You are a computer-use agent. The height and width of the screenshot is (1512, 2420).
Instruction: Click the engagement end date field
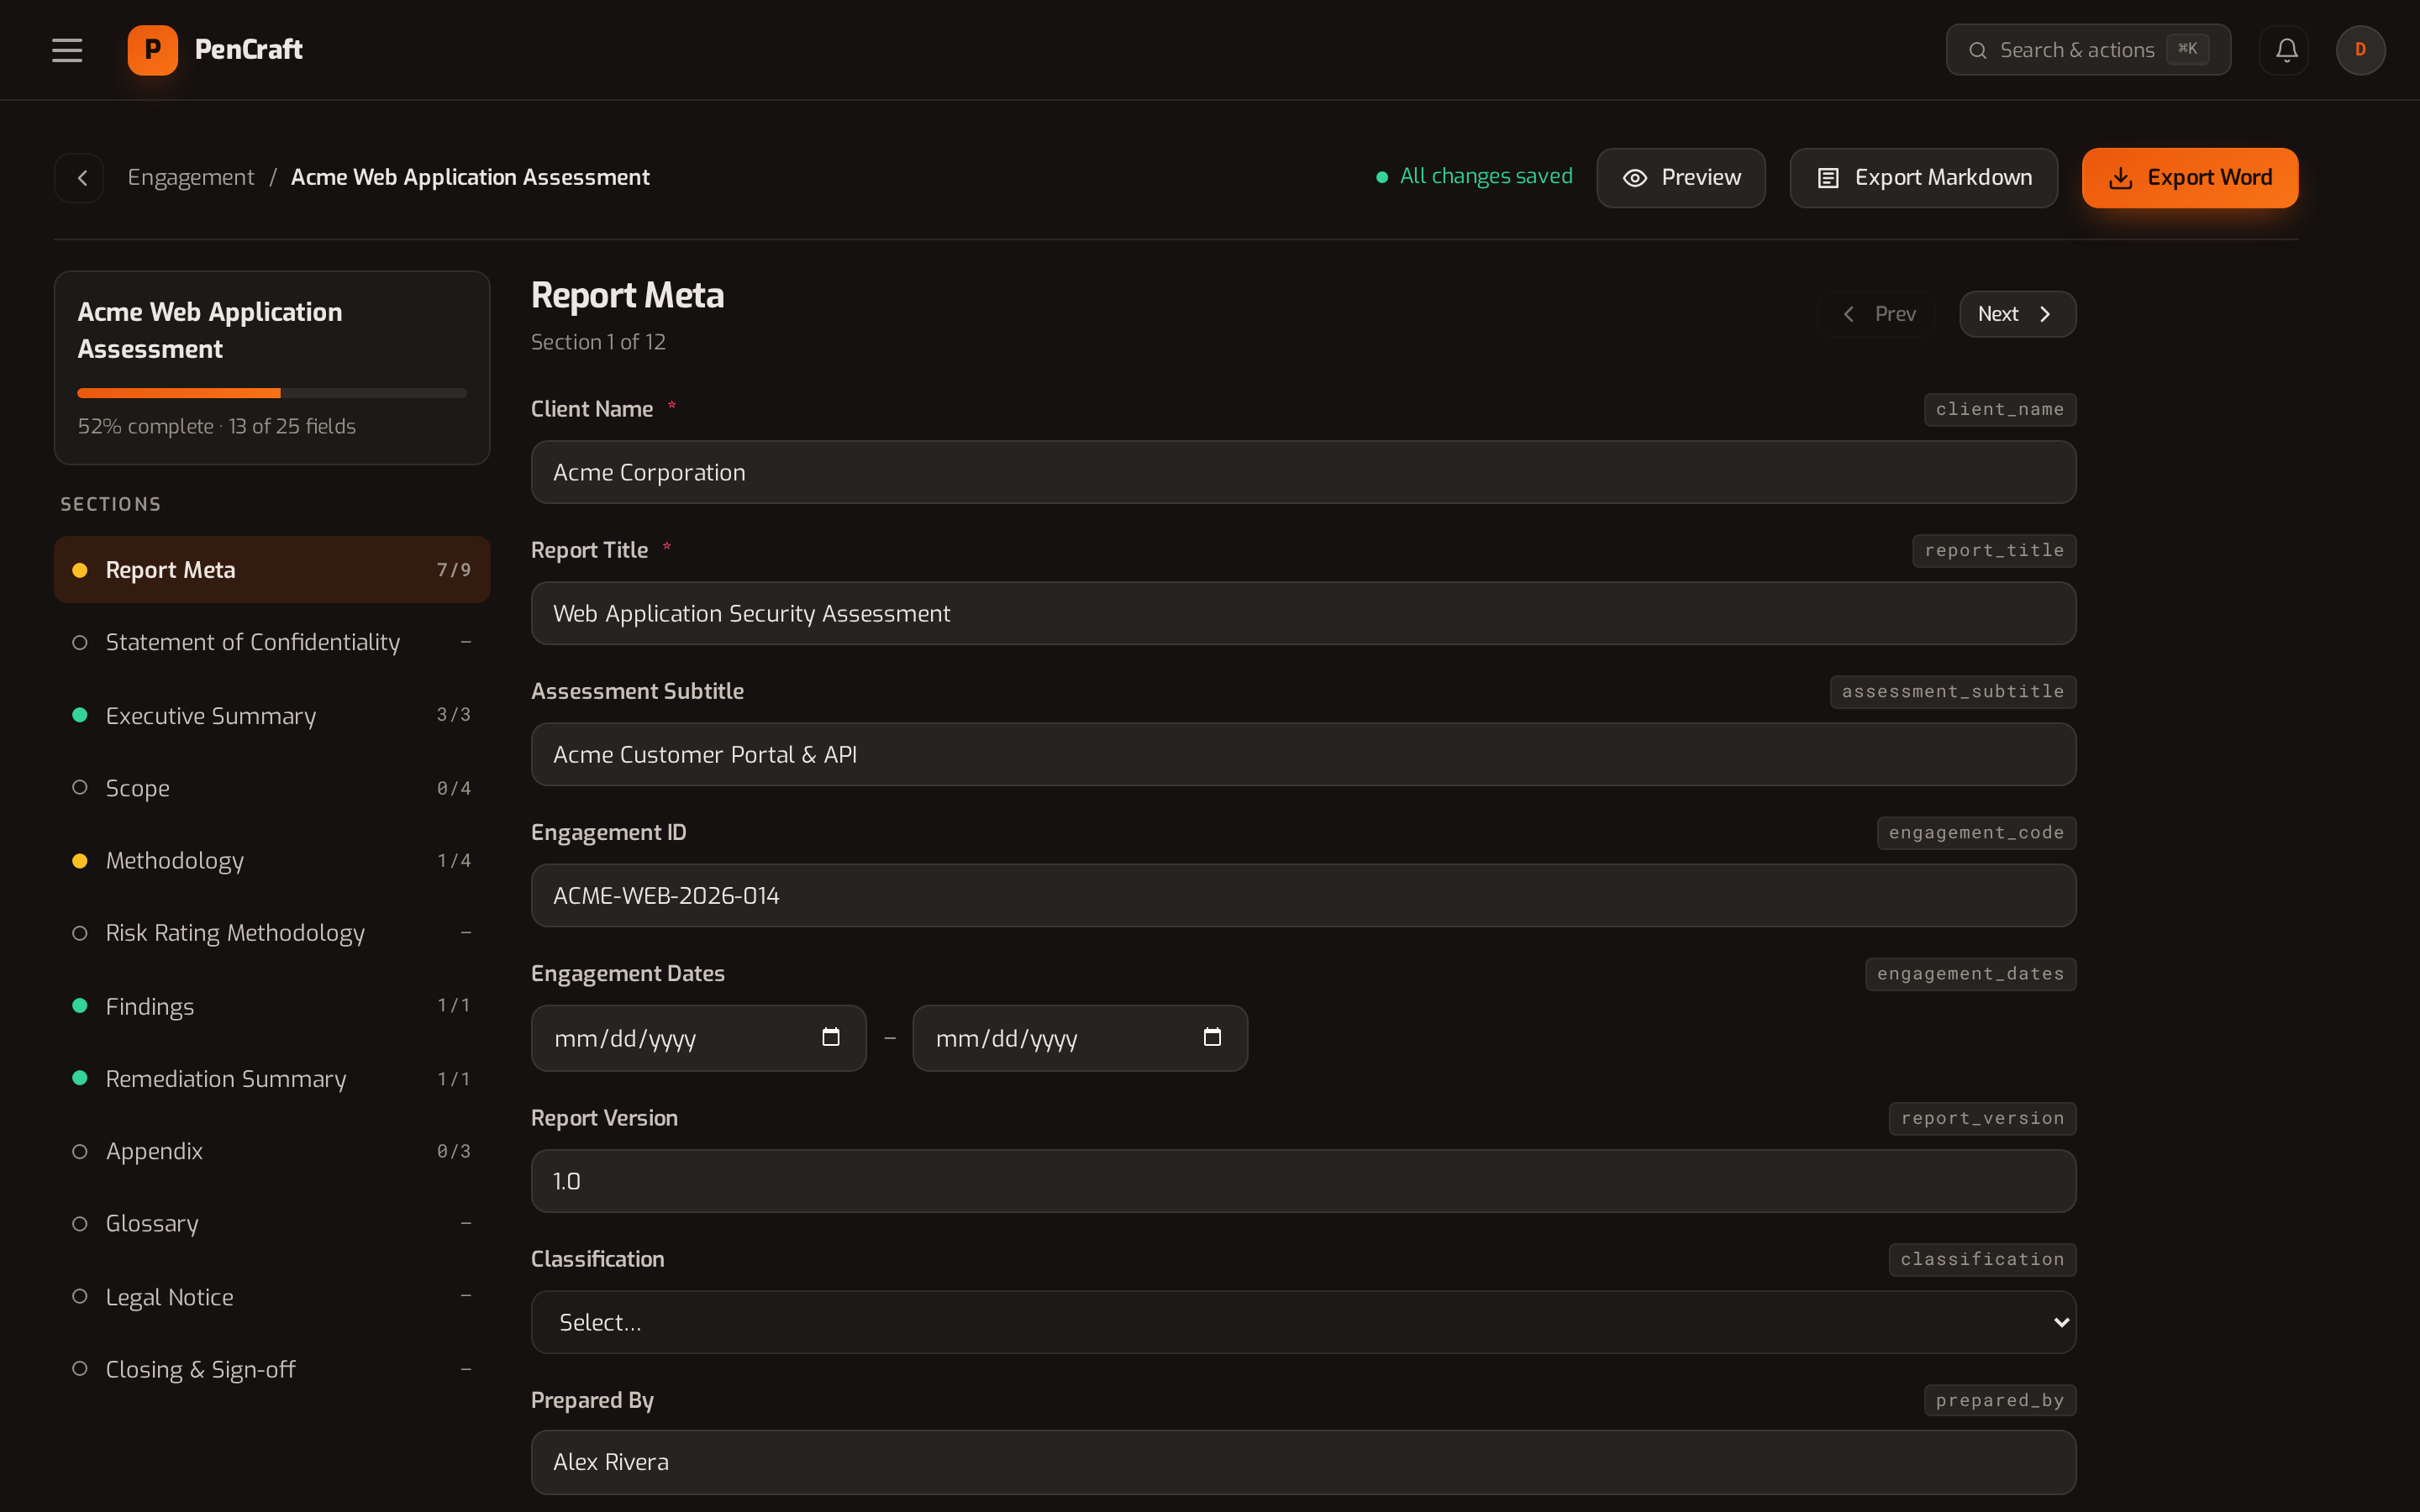click(x=1080, y=1038)
